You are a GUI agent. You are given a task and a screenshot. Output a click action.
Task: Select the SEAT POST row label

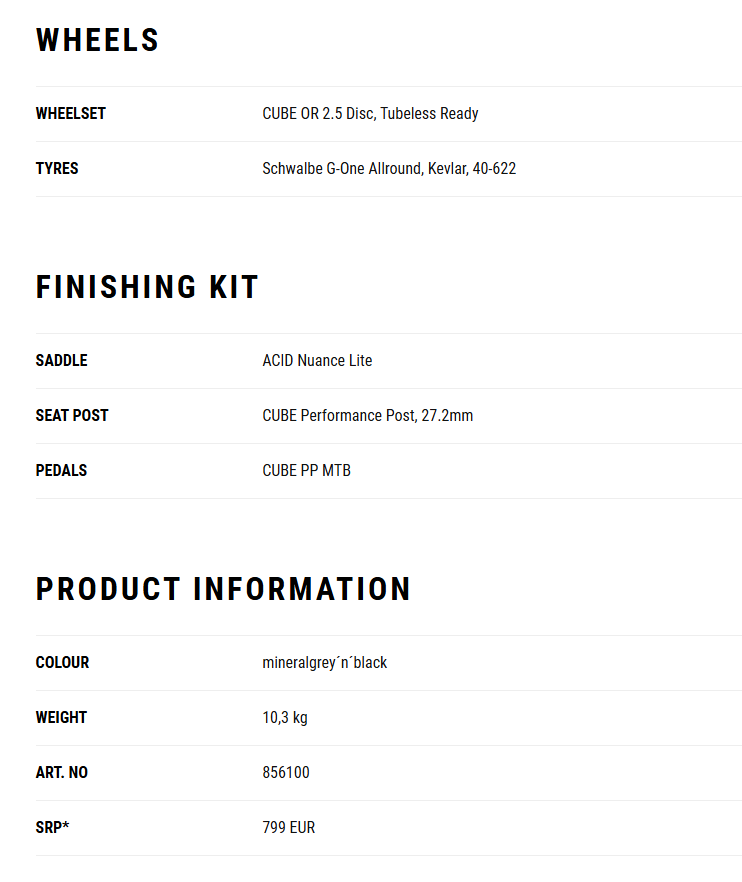tap(72, 416)
